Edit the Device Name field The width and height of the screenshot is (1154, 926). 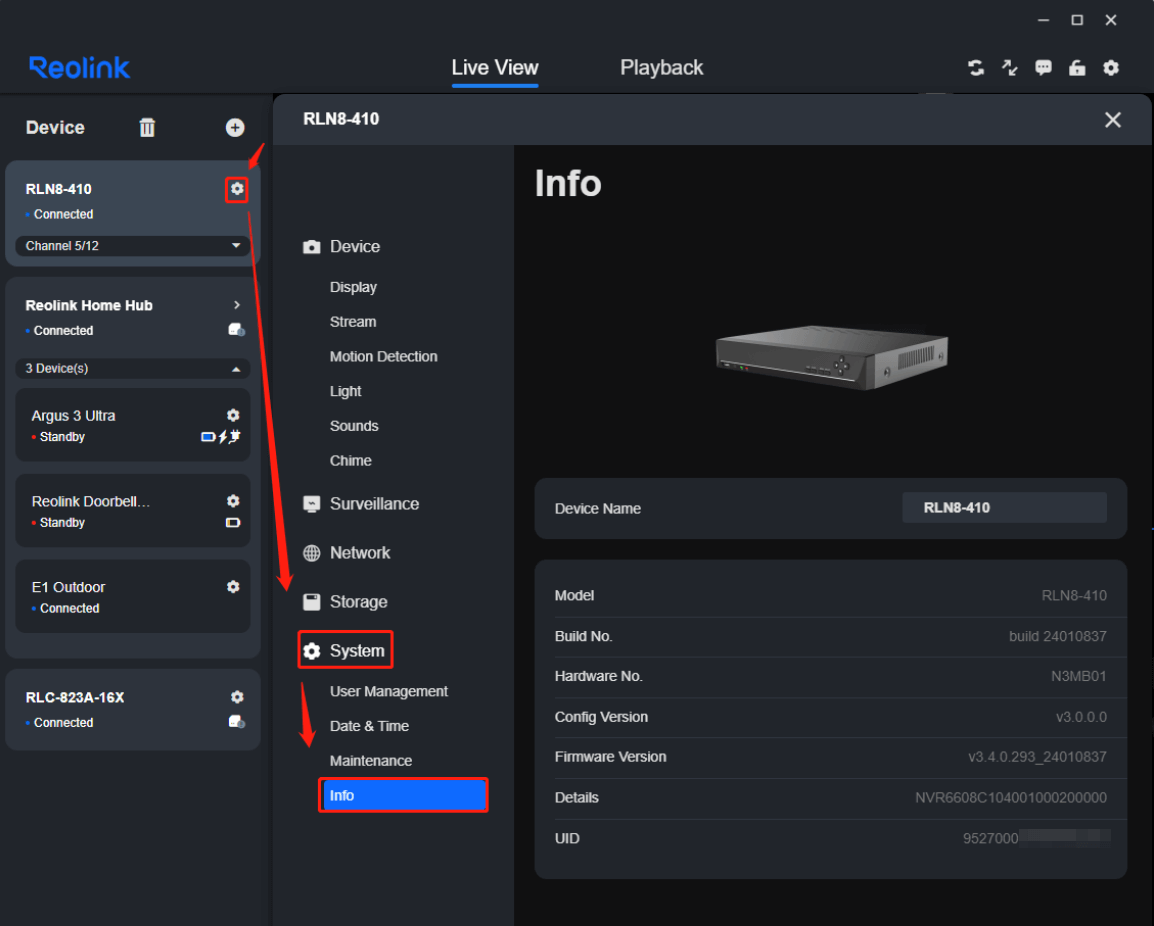[x=1005, y=508]
